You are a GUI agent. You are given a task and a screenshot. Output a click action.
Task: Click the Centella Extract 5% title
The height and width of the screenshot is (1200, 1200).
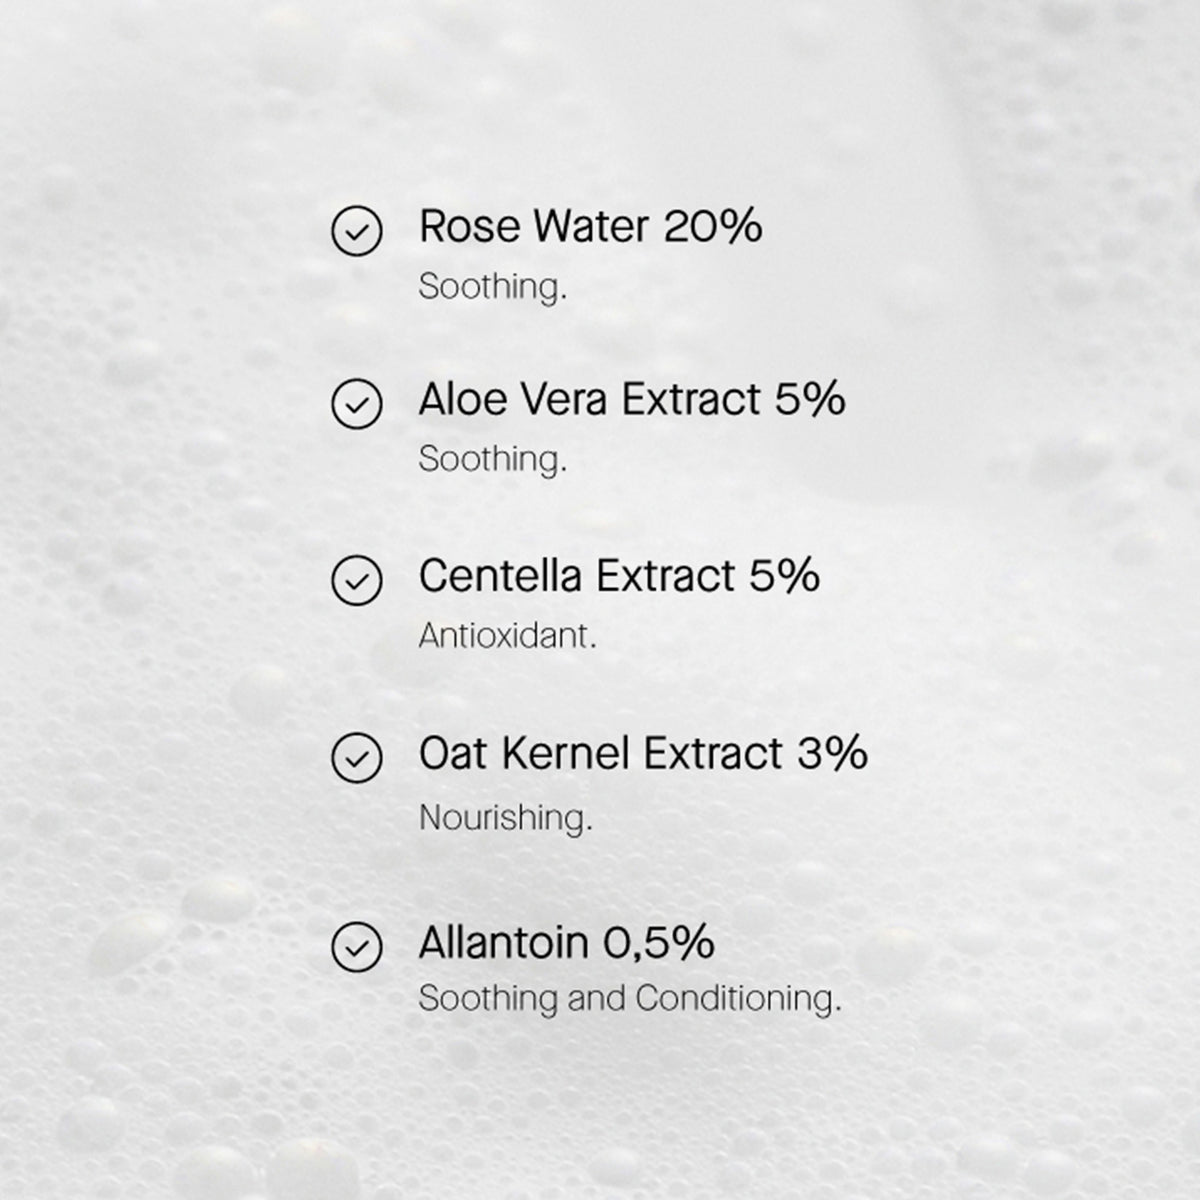coord(619,576)
